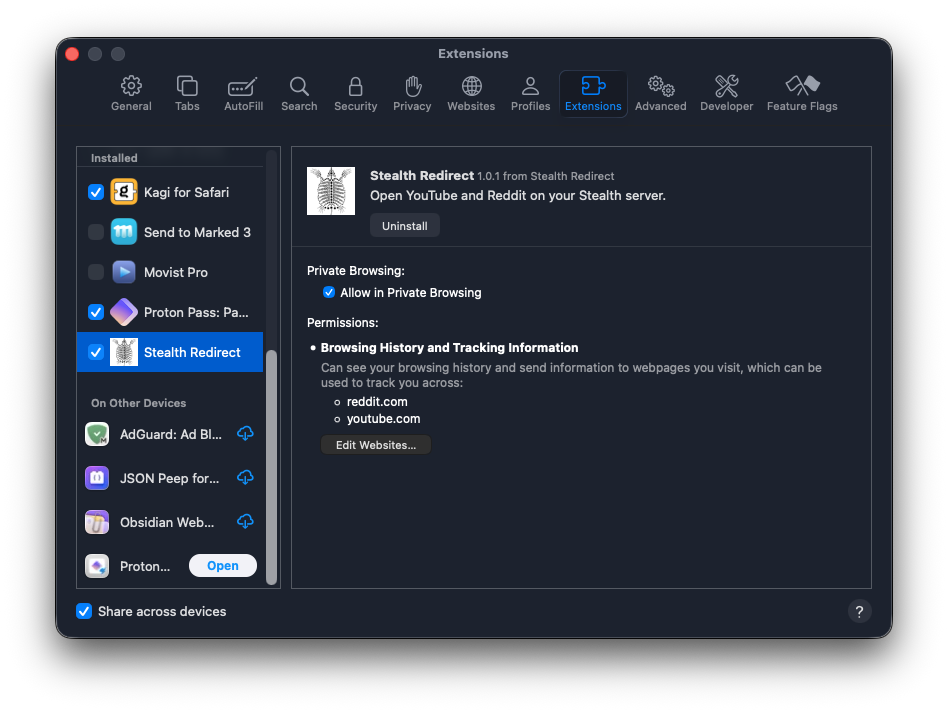Select the Extensions tab
This screenshot has height=712, width=948.
coord(593,94)
